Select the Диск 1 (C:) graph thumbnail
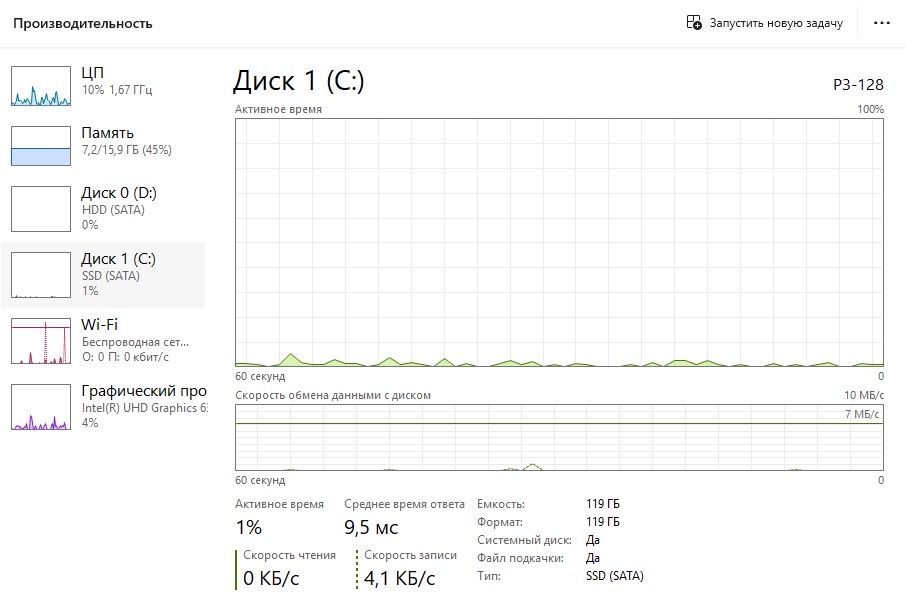Image resolution: width=905 pixels, height=605 pixels. [41, 275]
